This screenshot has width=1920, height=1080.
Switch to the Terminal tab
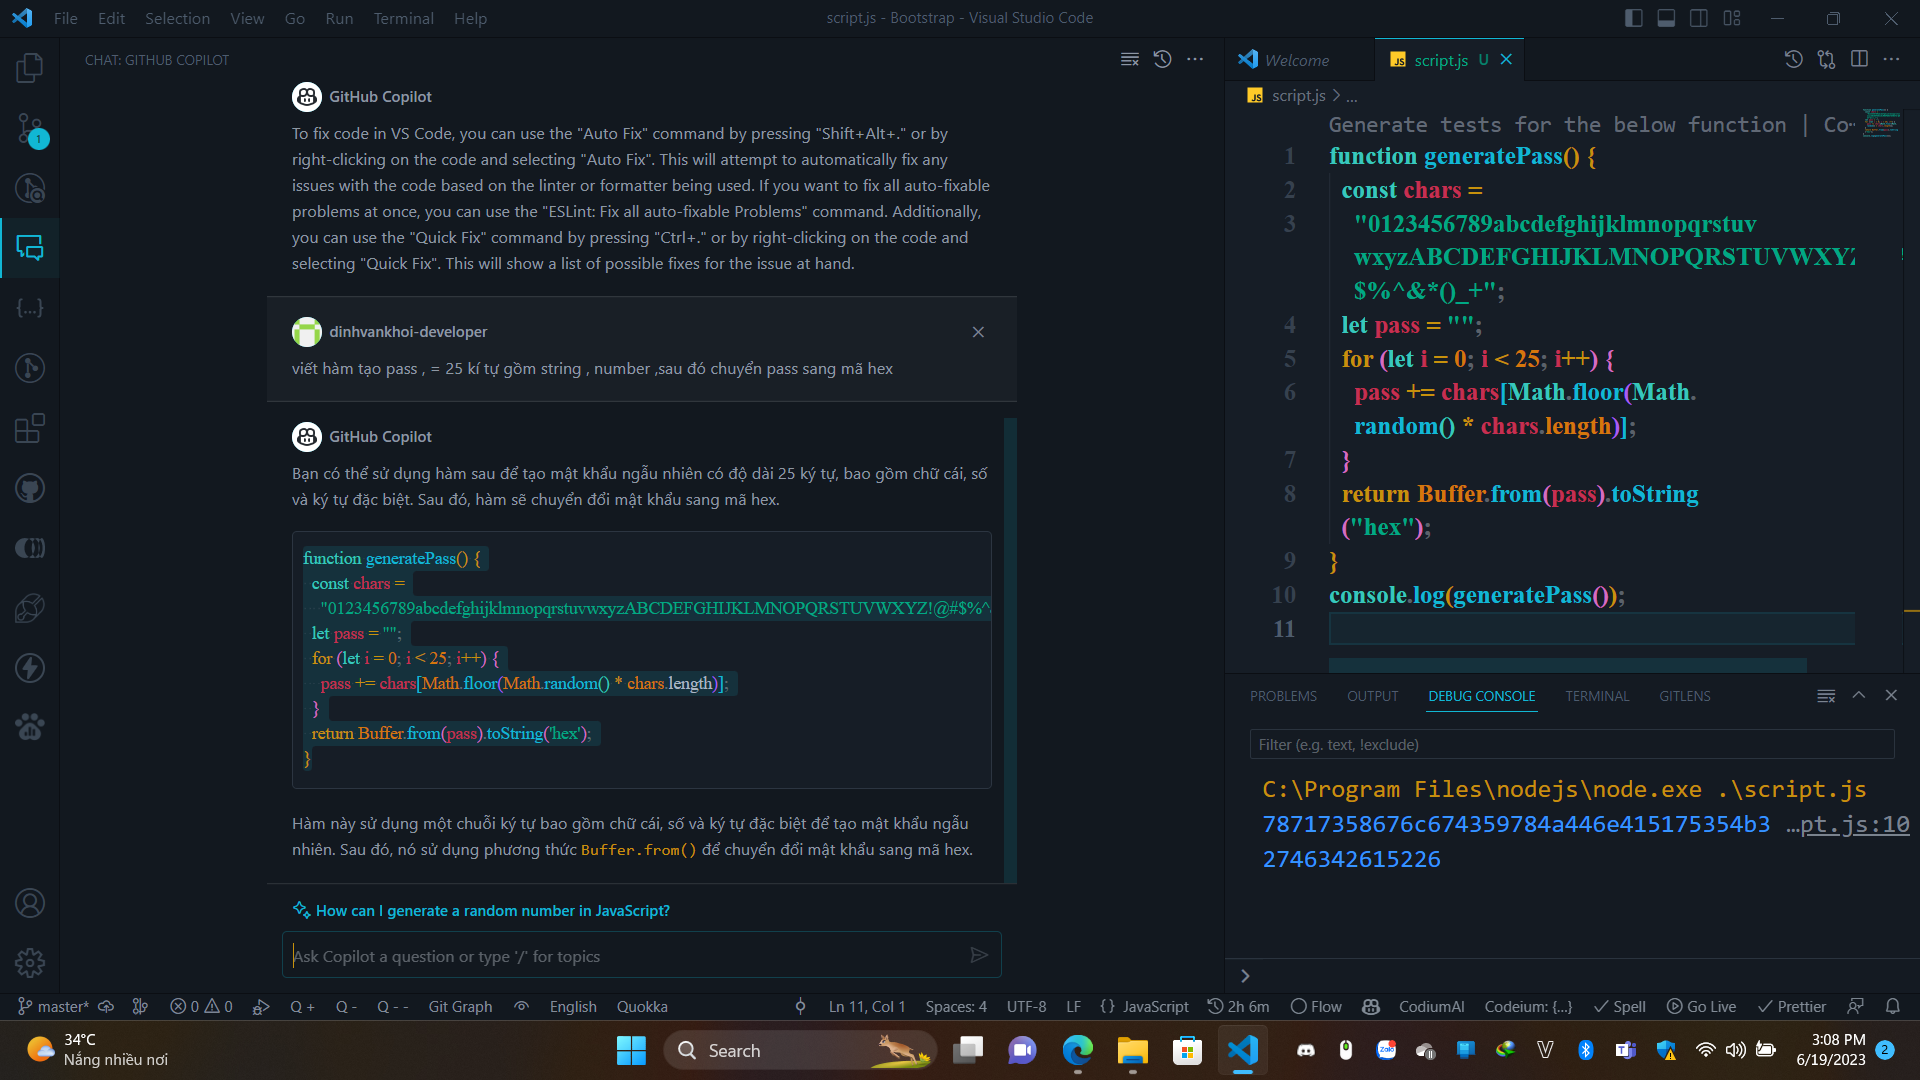[1597, 696]
